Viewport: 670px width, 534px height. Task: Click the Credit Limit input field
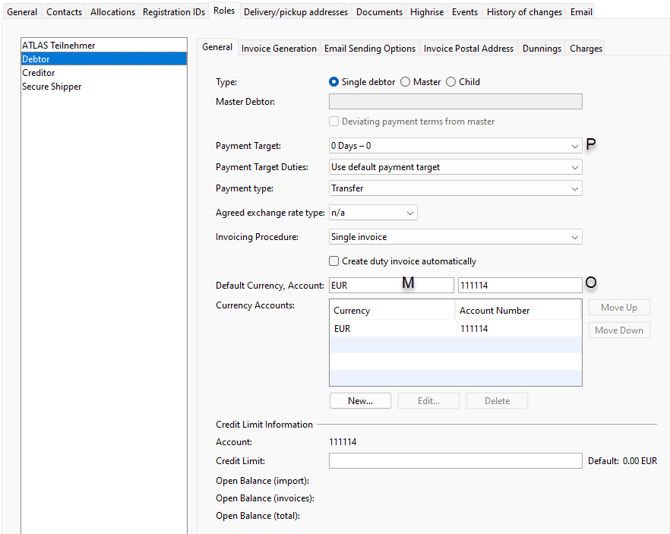coord(455,461)
